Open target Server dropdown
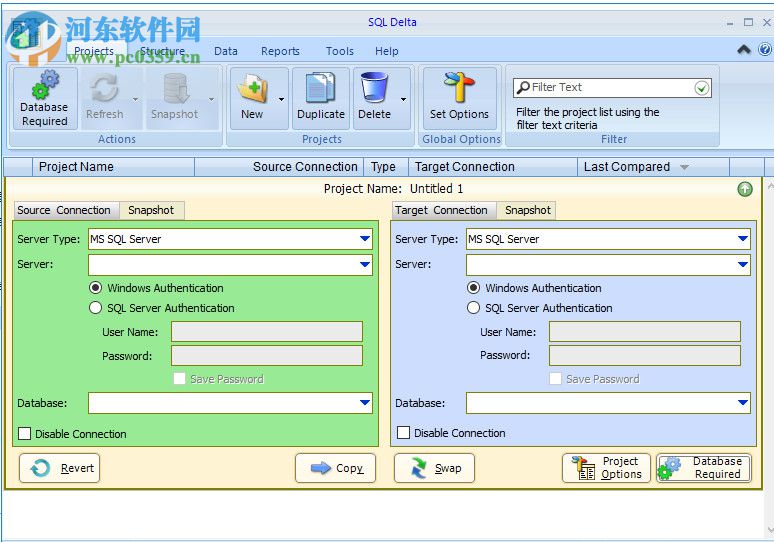Viewport: 774px width, 542px height. click(x=743, y=265)
